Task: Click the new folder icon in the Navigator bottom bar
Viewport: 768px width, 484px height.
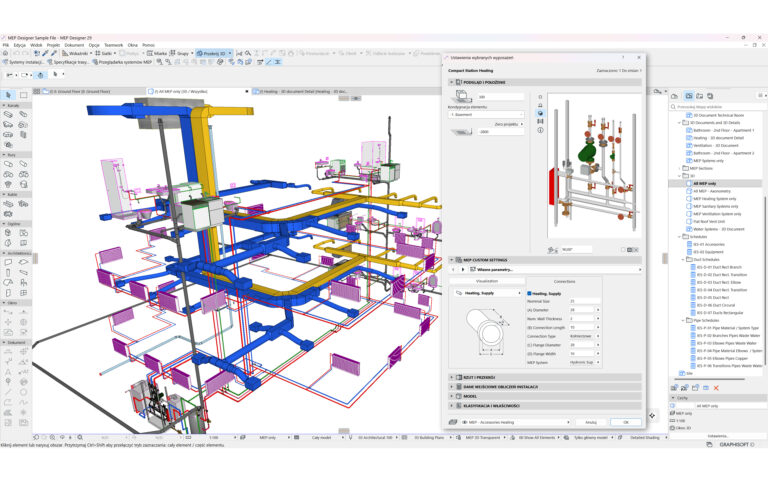Action: (x=695, y=388)
